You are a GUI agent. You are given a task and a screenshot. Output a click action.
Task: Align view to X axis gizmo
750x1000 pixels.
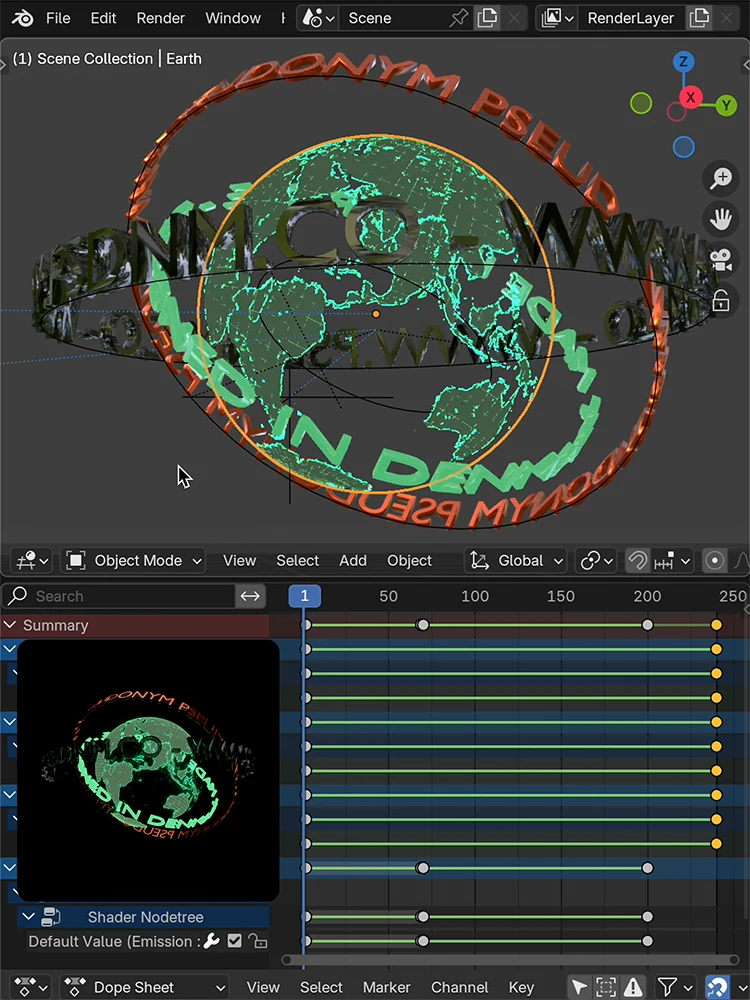(690, 98)
